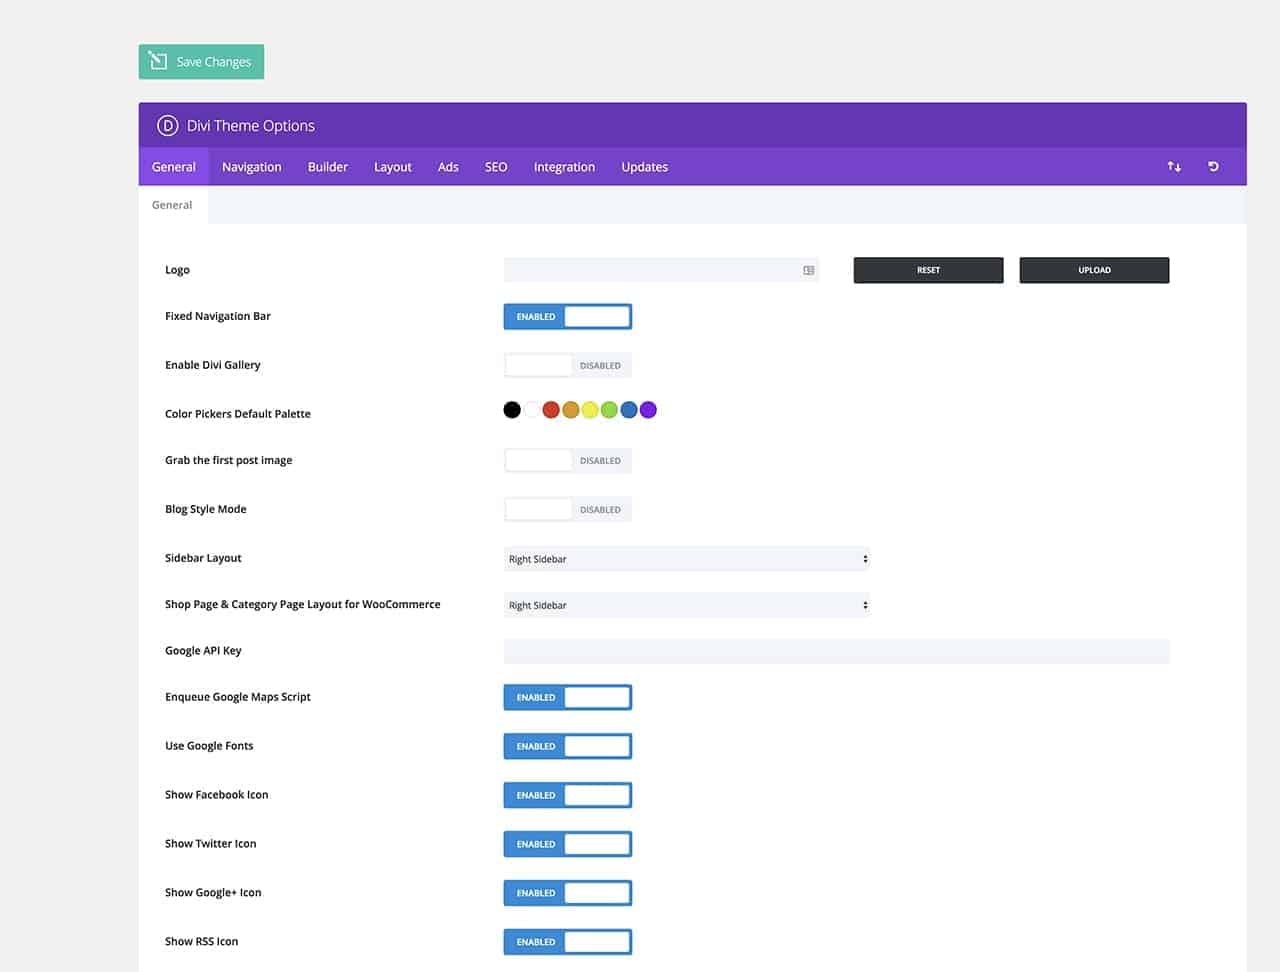Pick the orange palette swatch
1280x972 pixels.
click(571, 410)
